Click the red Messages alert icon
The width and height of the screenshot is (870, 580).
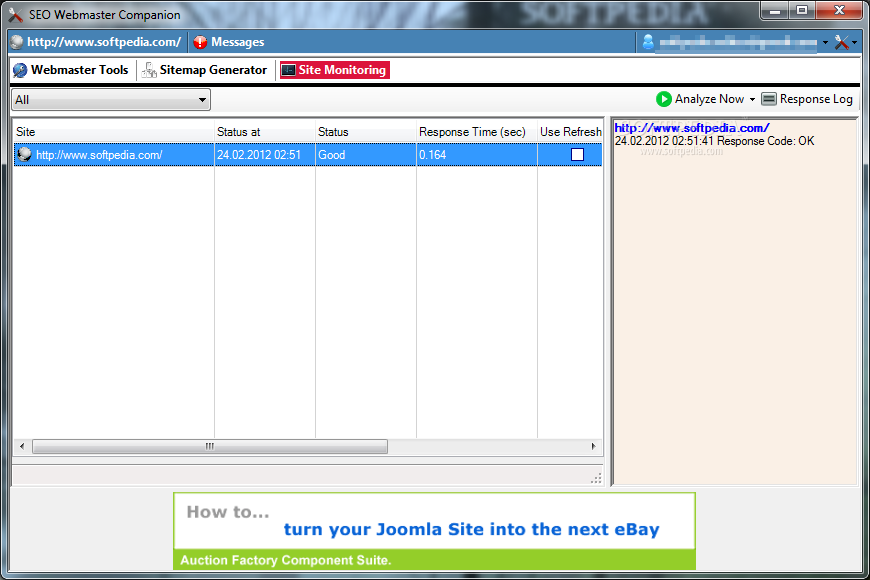tap(200, 42)
